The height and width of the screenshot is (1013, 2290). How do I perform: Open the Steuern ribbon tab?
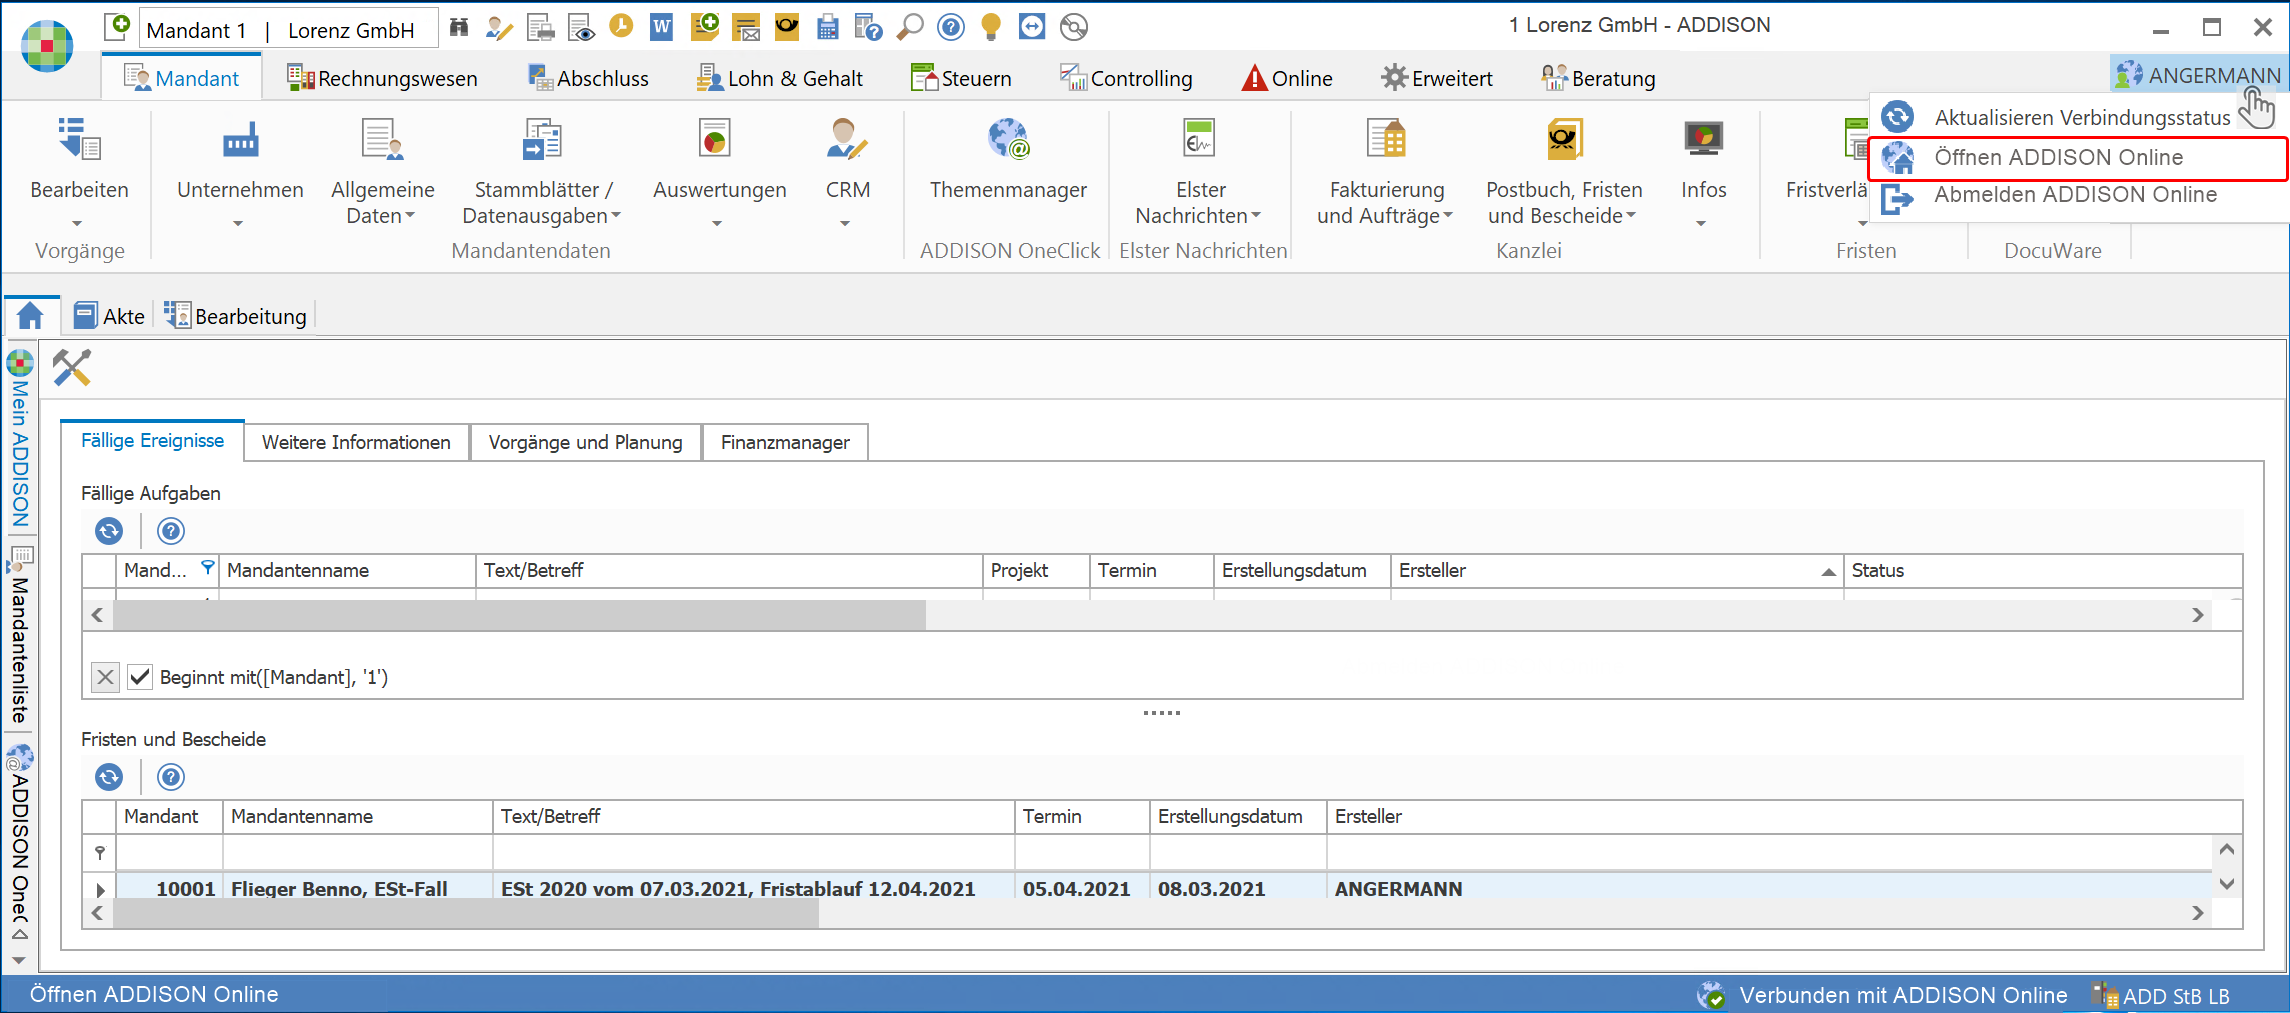961,78
